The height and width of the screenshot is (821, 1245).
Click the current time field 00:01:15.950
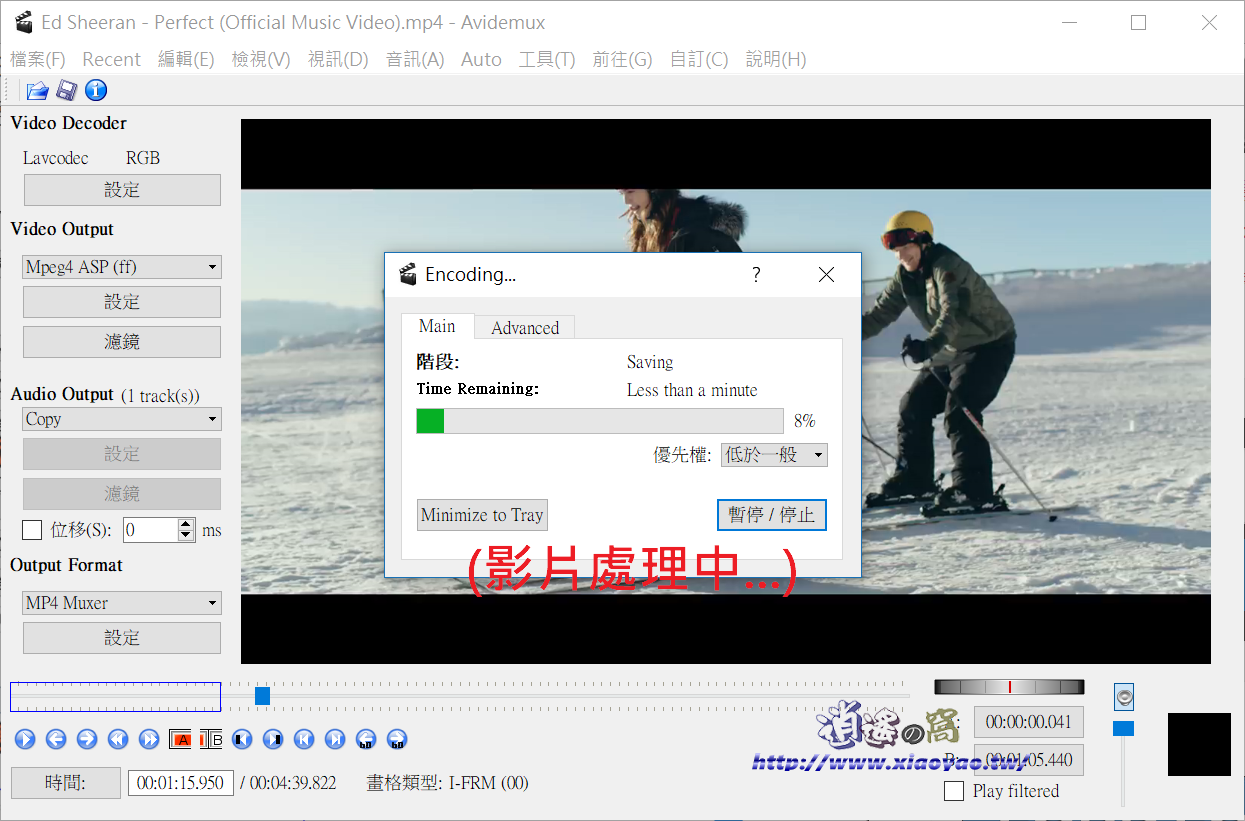(x=181, y=783)
